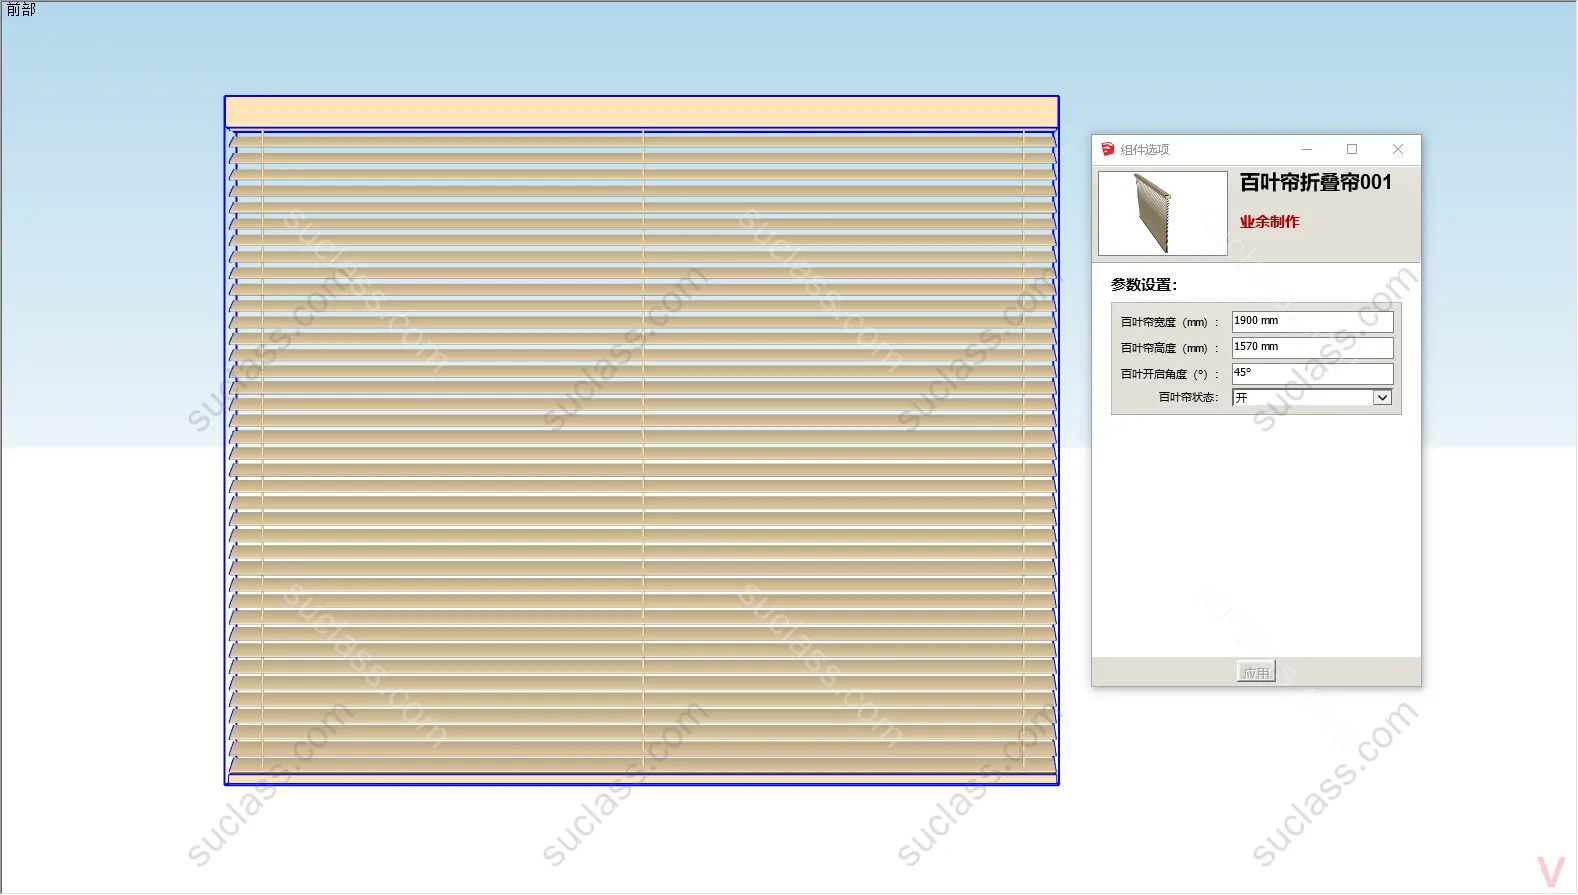Select the blind's bottom rail
The width and height of the screenshot is (1578, 895).
click(641, 778)
